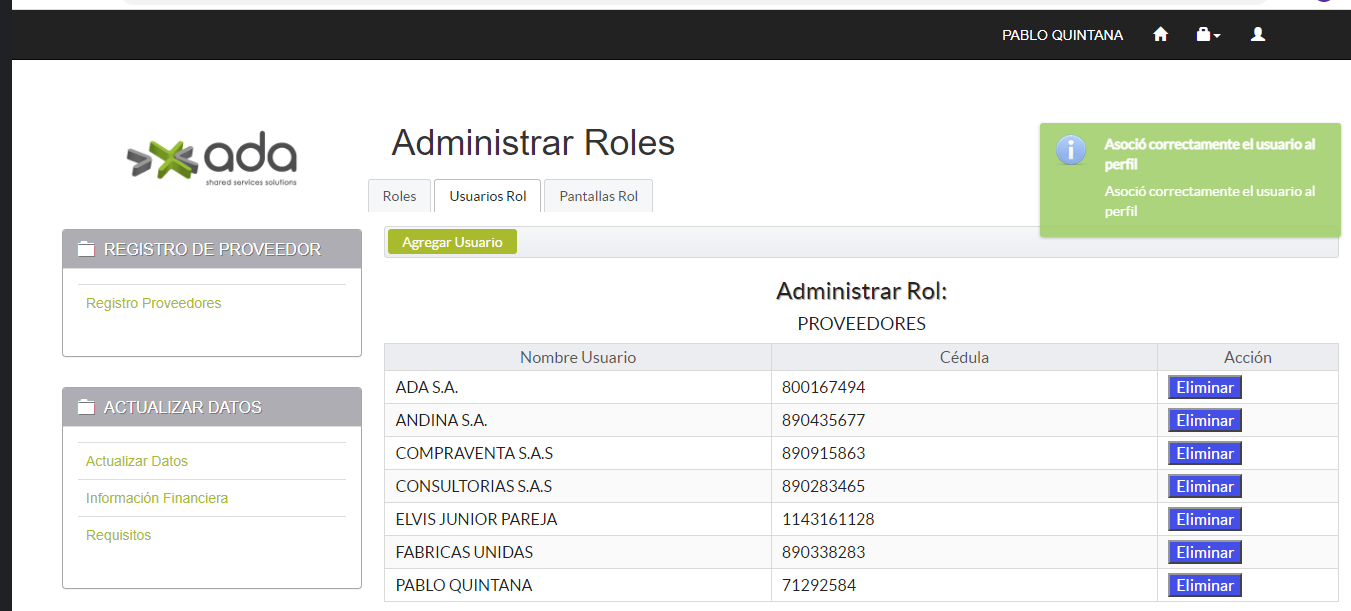Open the Registro Proveedores link
The image size is (1351, 611).
[153, 303]
